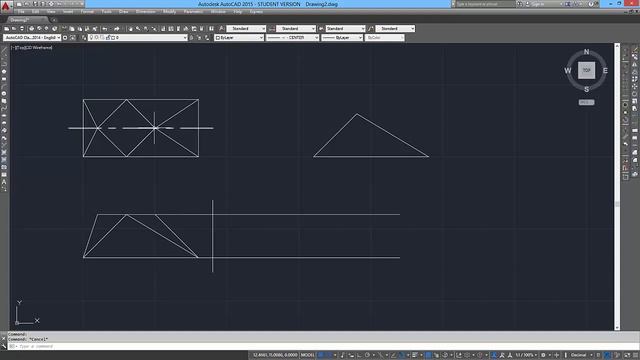Click the Workspace settings gear icon beside workspace dropdown
The width and height of the screenshot is (640, 360).
(65, 38)
